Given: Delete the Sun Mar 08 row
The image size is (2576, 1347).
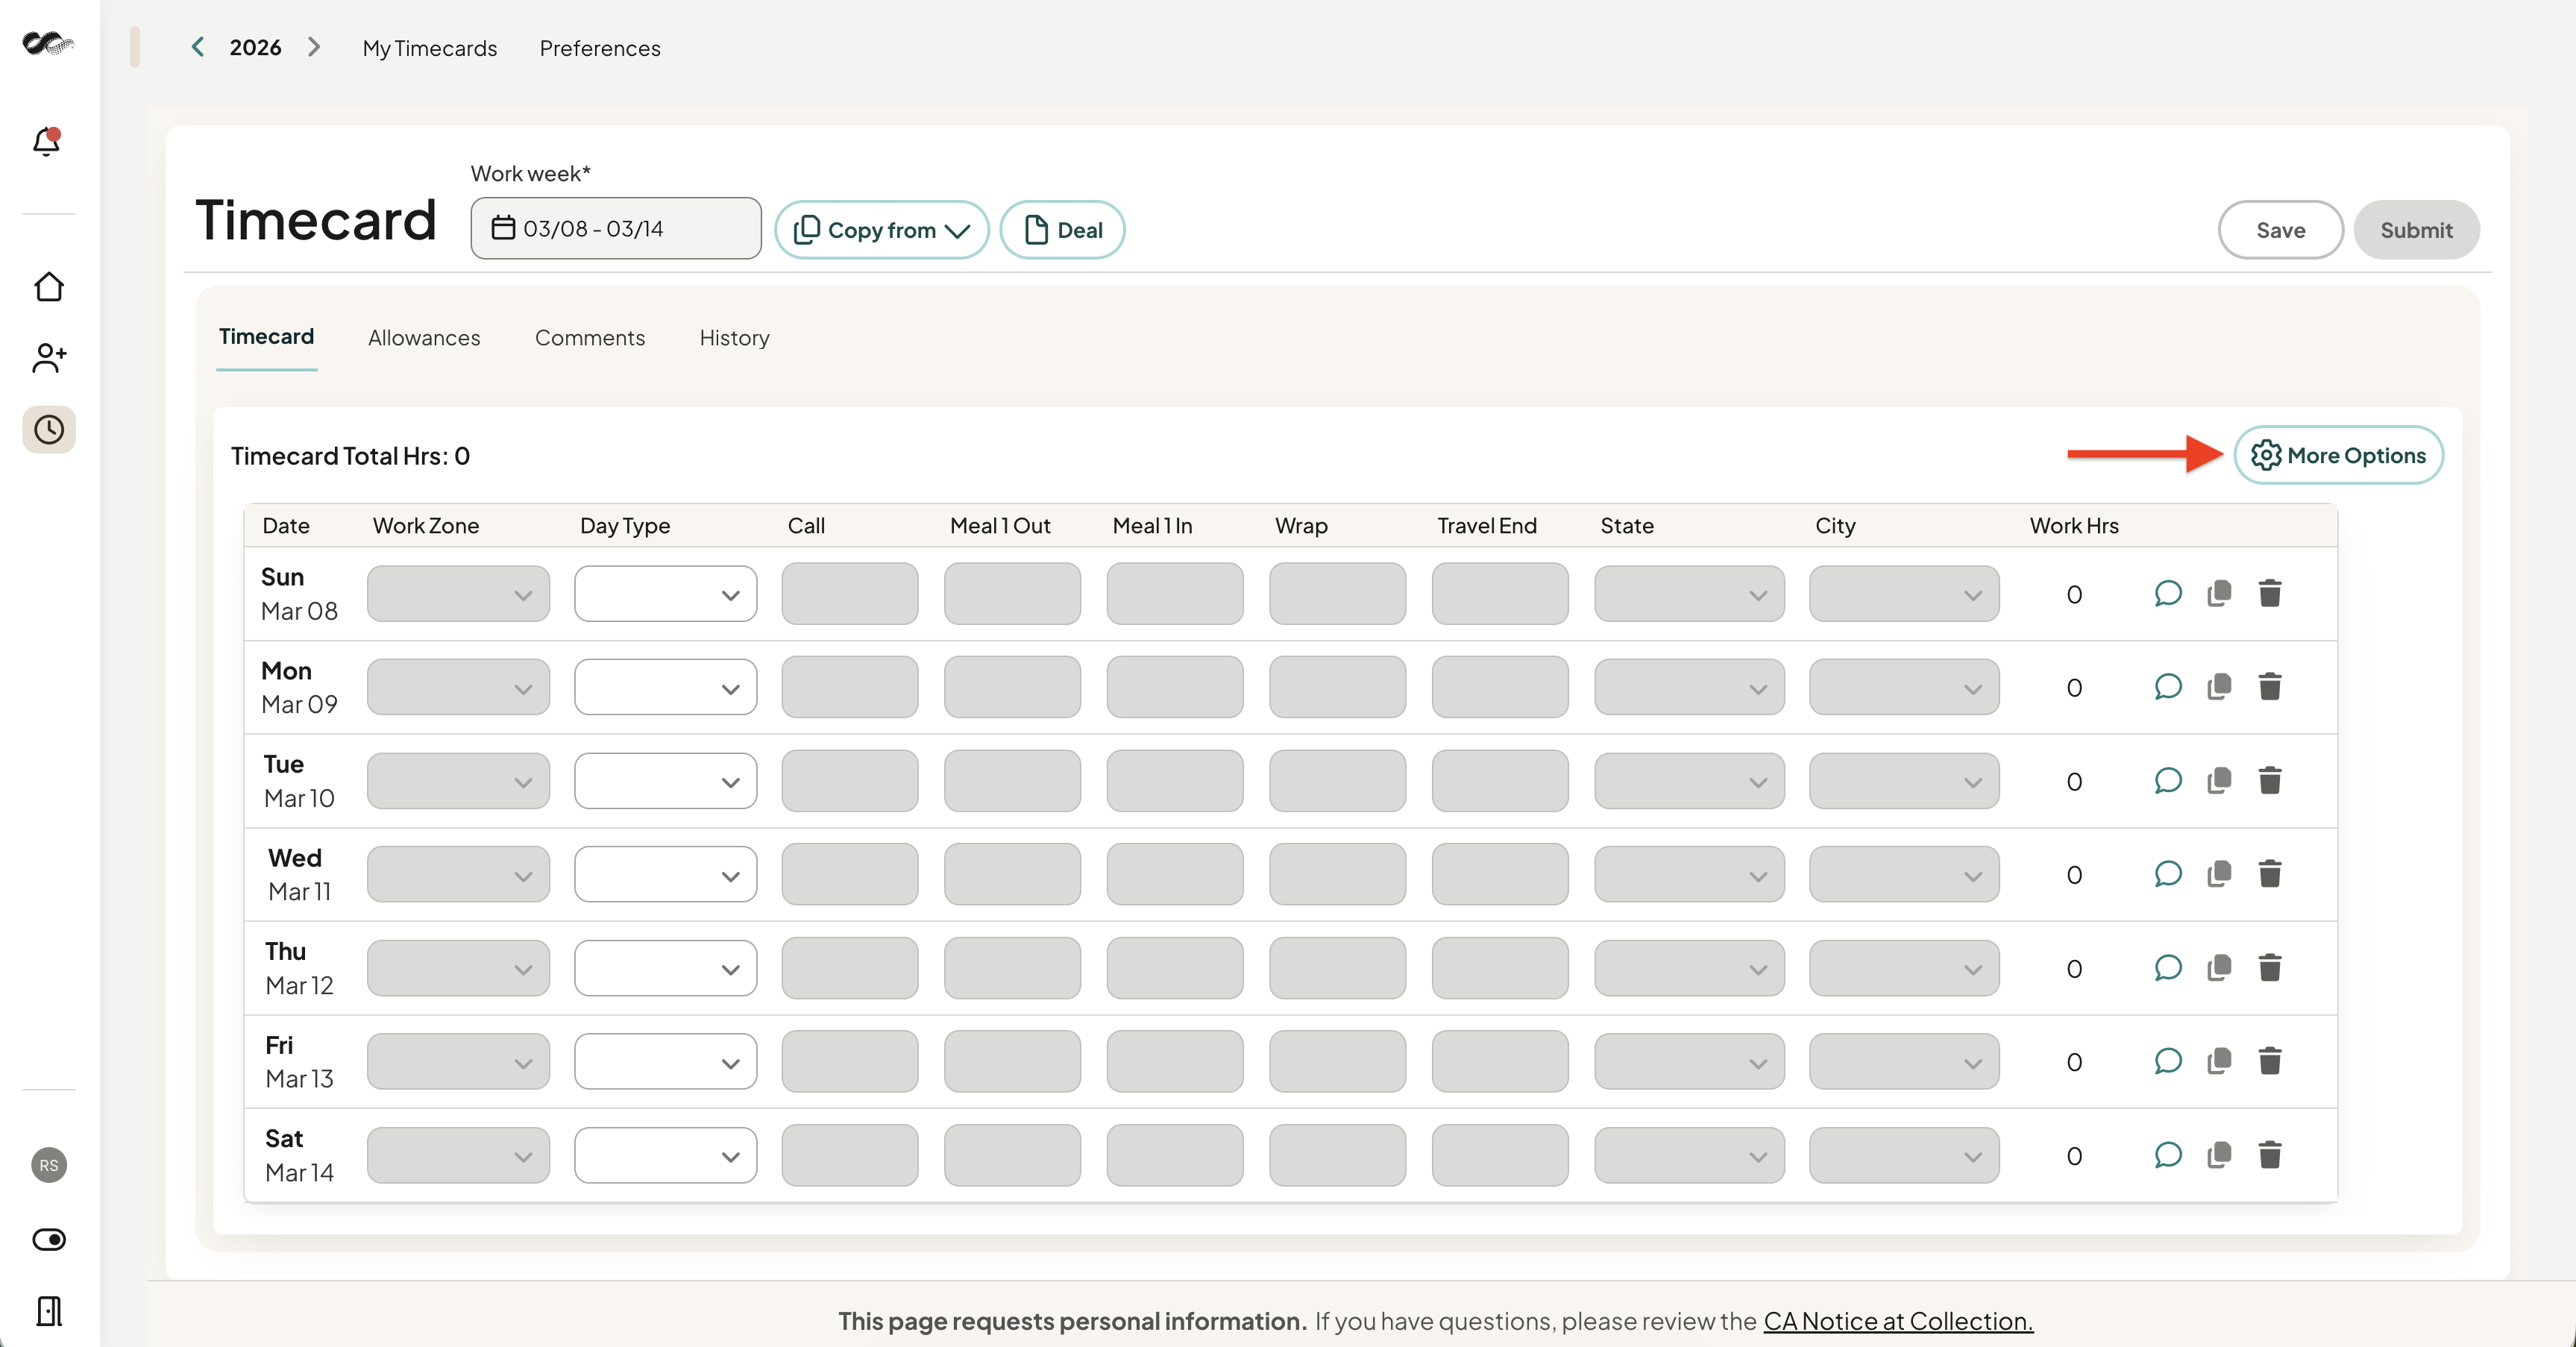Looking at the screenshot, I should point(2270,594).
